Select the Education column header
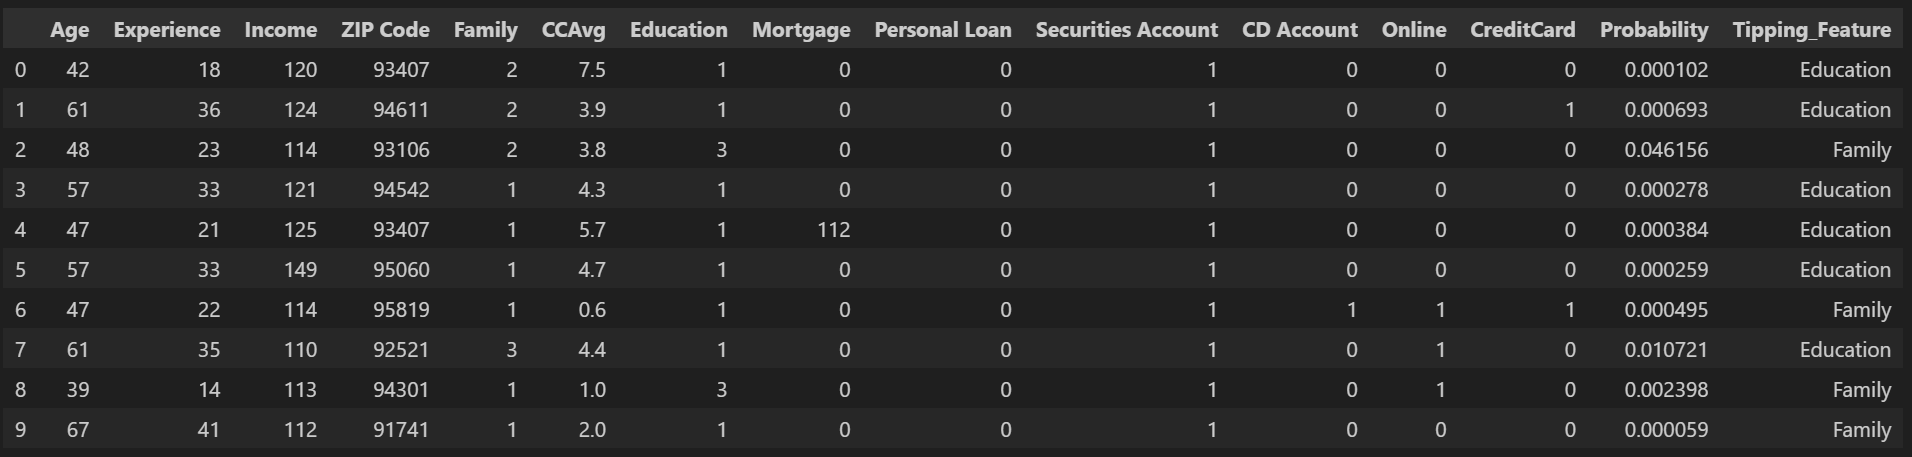Image resolution: width=1912 pixels, height=457 pixels. tap(678, 30)
